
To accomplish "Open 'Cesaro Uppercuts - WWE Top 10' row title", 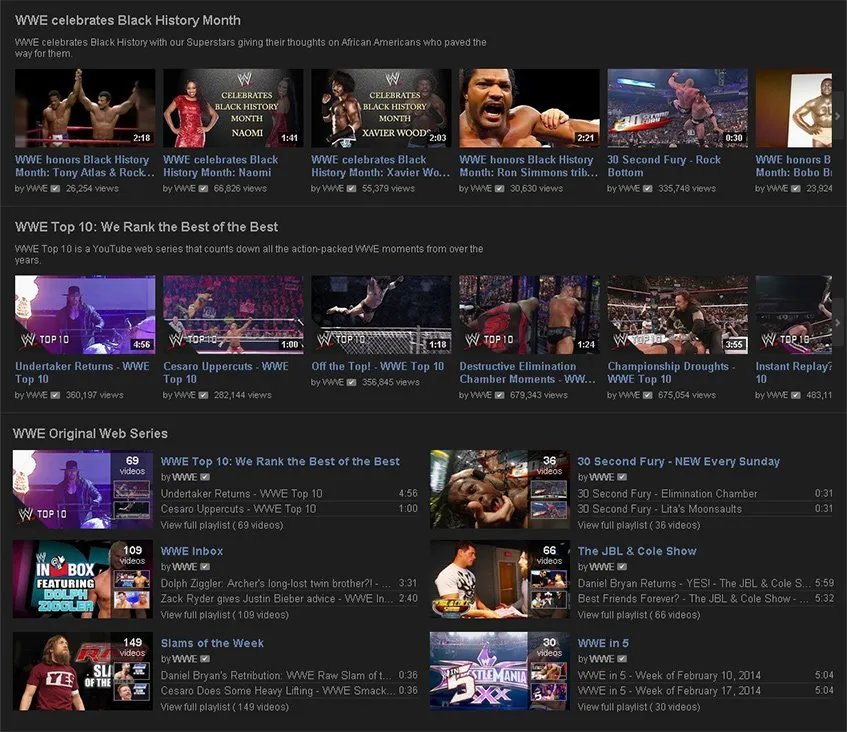I will pyautogui.click(x=226, y=373).
